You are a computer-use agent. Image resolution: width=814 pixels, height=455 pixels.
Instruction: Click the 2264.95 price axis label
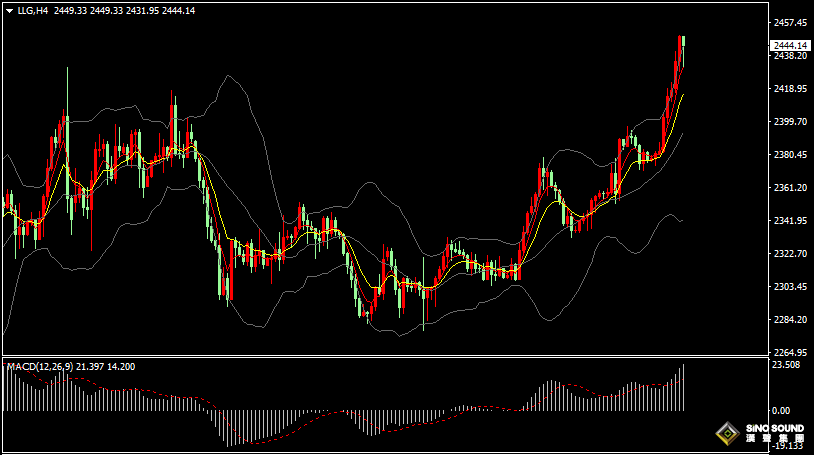point(791,353)
